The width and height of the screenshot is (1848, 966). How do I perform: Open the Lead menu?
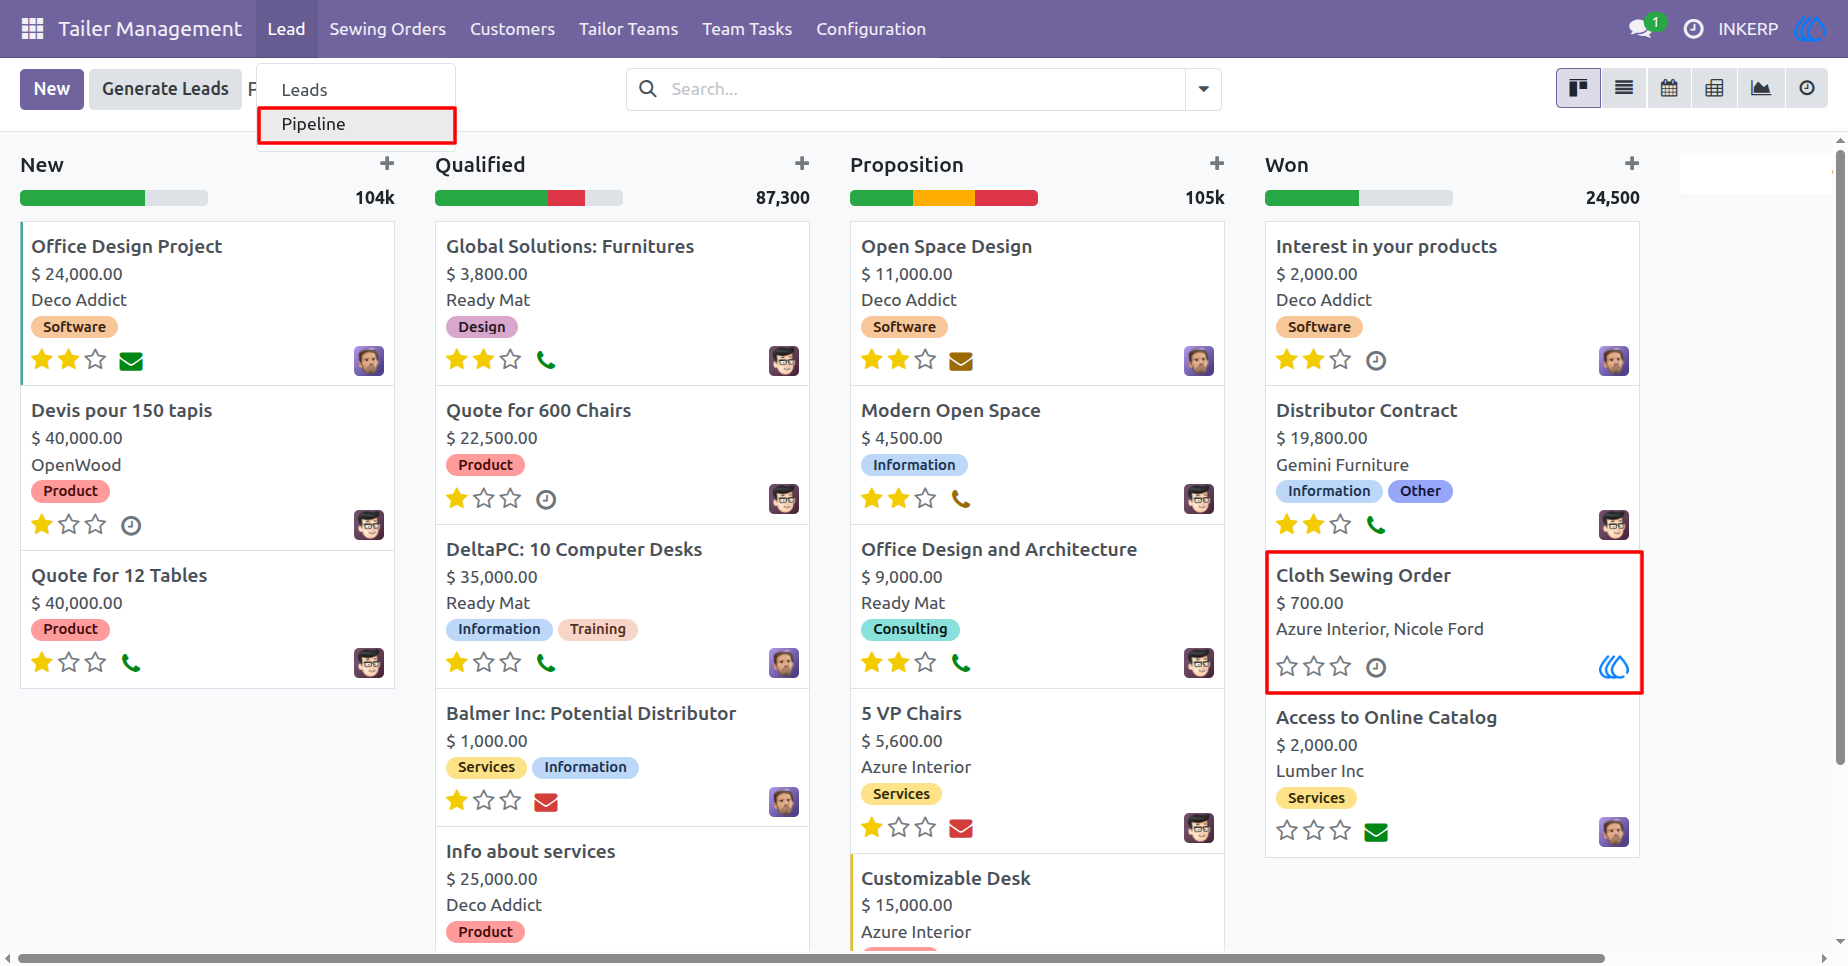[286, 29]
